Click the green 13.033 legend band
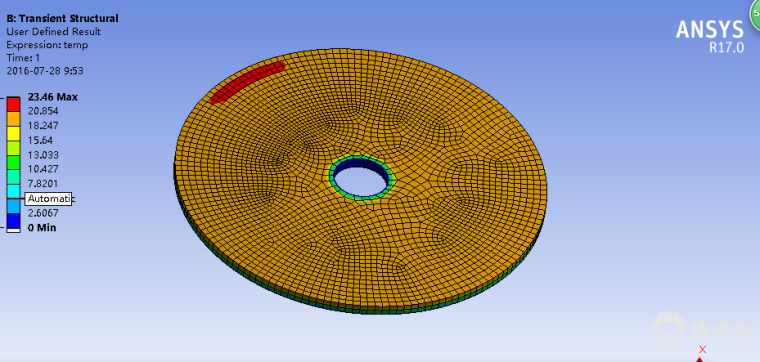 click(13, 162)
